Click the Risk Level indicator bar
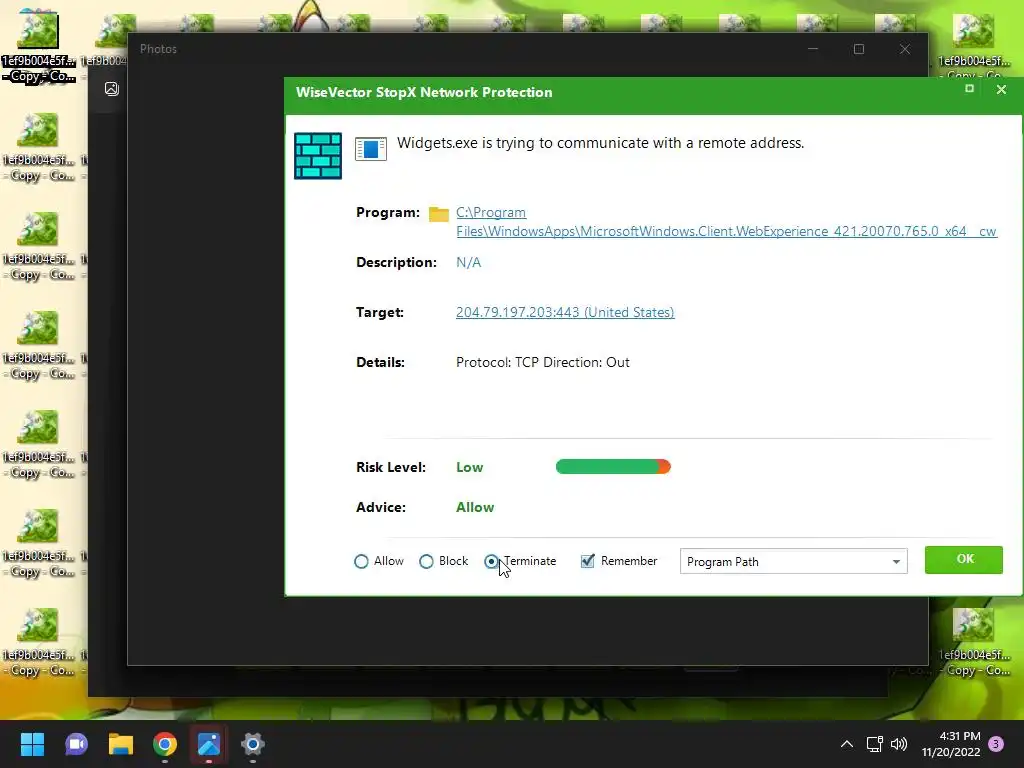Image resolution: width=1024 pixels, height=768 pixels. pos(613,467)
